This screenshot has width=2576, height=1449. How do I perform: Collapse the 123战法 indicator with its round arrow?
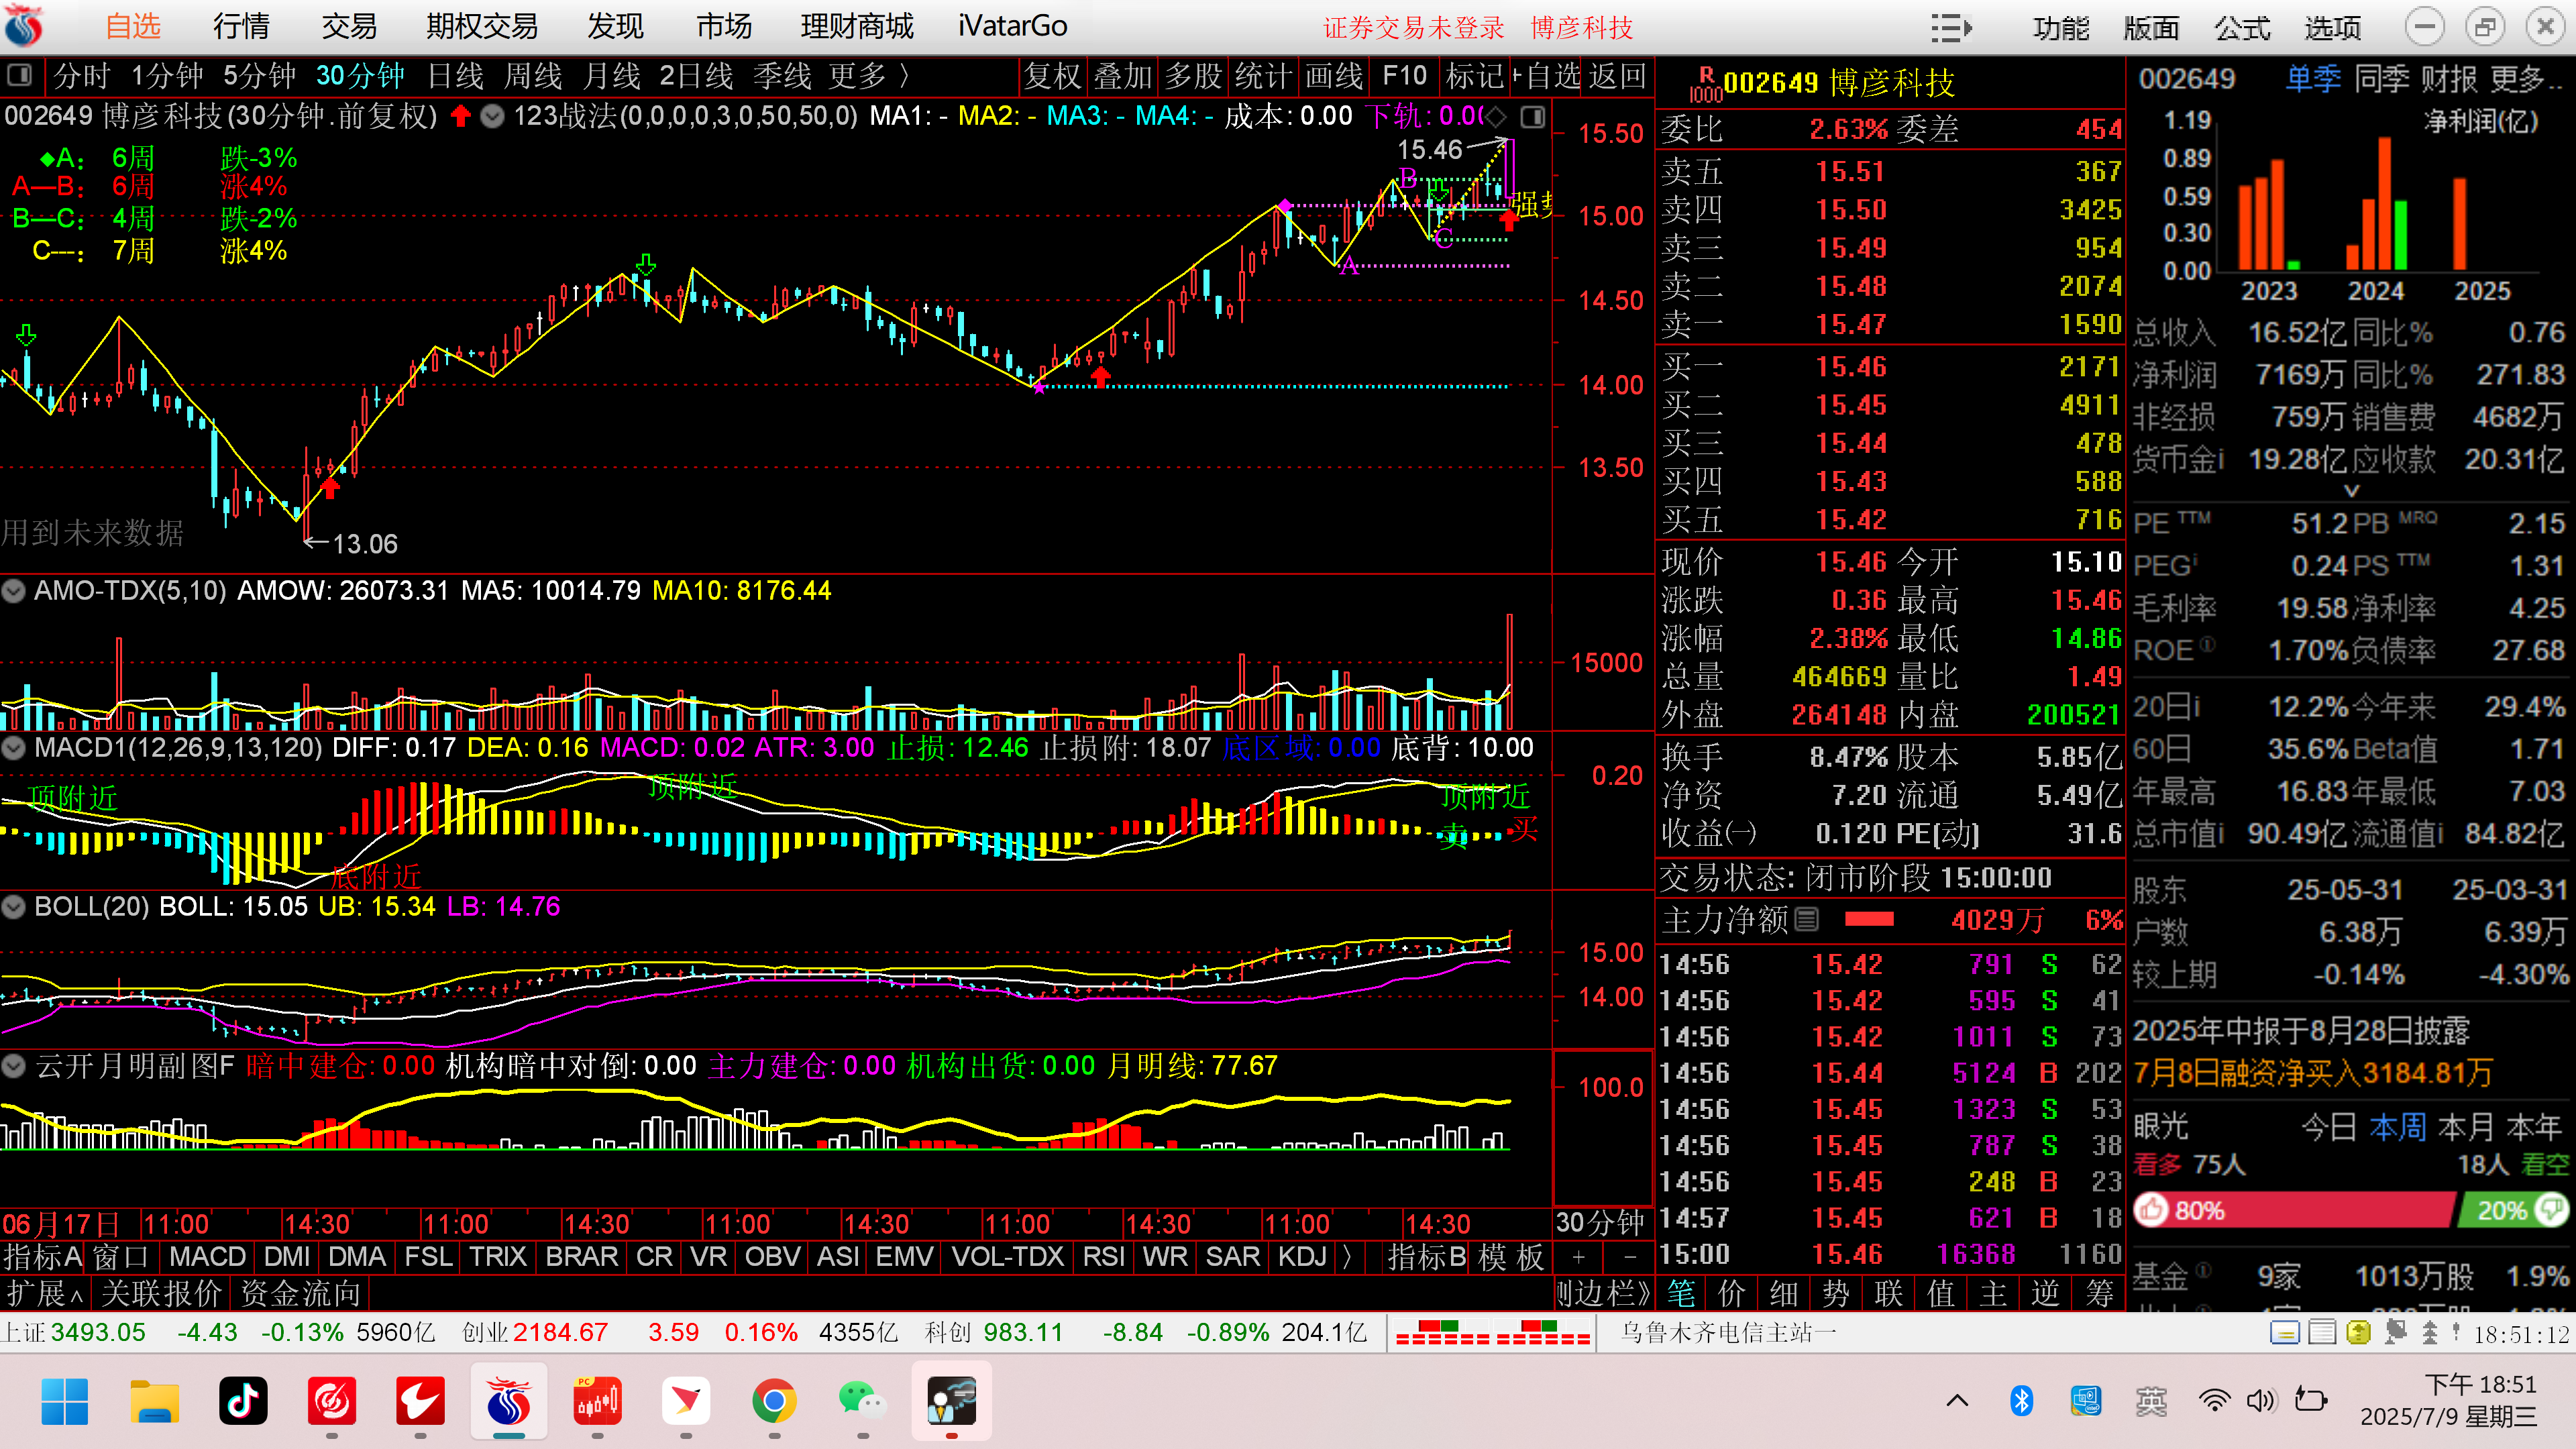point(492,117)
